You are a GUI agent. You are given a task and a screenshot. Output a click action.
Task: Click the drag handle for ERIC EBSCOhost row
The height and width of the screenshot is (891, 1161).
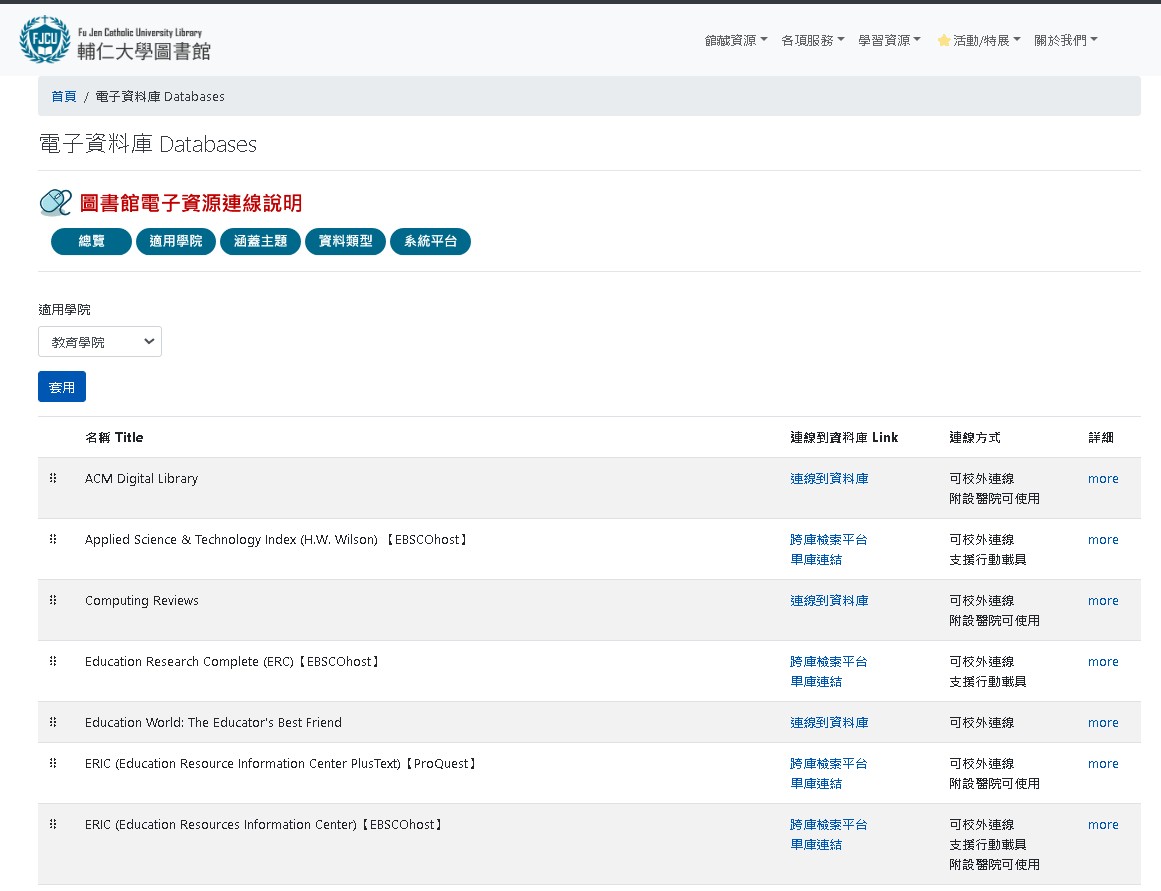coord(53,824)
